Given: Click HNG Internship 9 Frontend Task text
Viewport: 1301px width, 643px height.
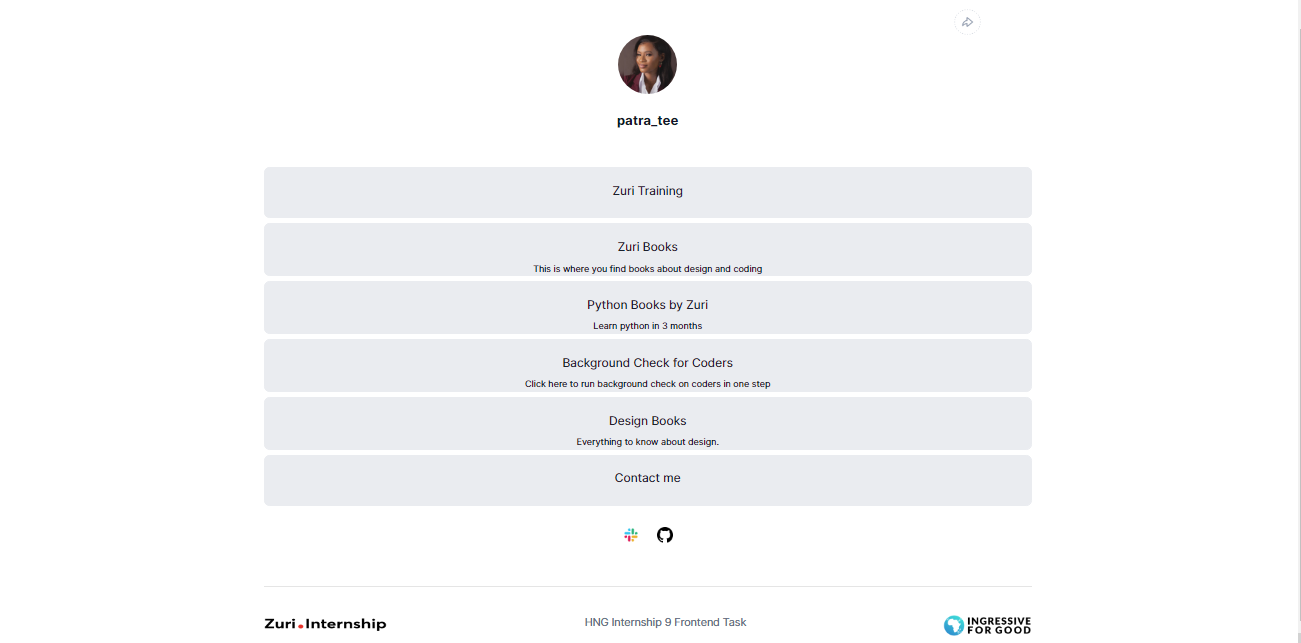Looking at the screenshot, I should (x=665, y=622).
